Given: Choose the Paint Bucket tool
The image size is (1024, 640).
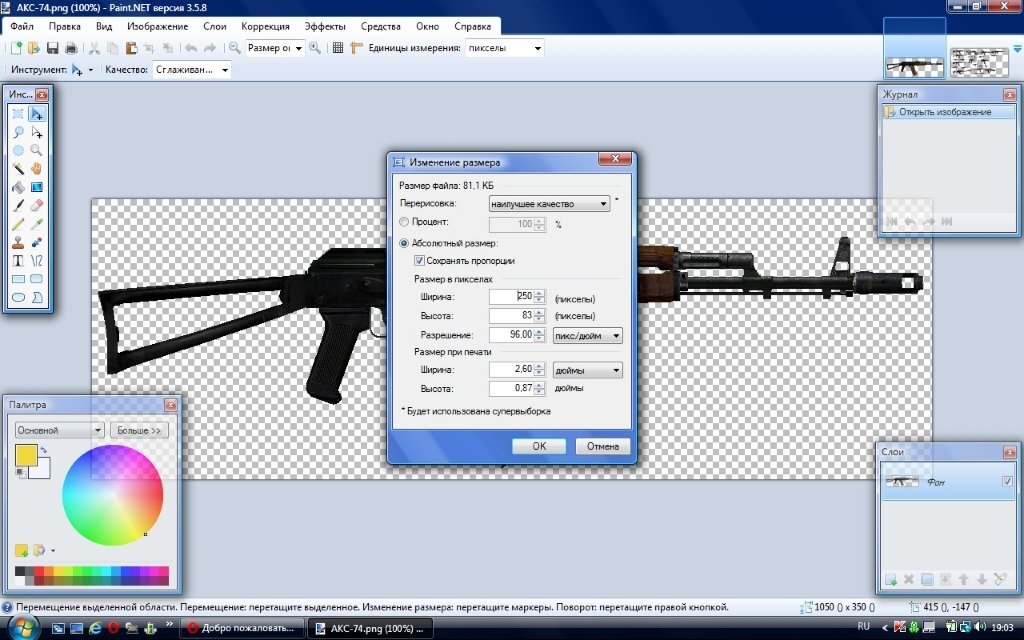Looking at the screenshot, I should (x=18, y=186).
